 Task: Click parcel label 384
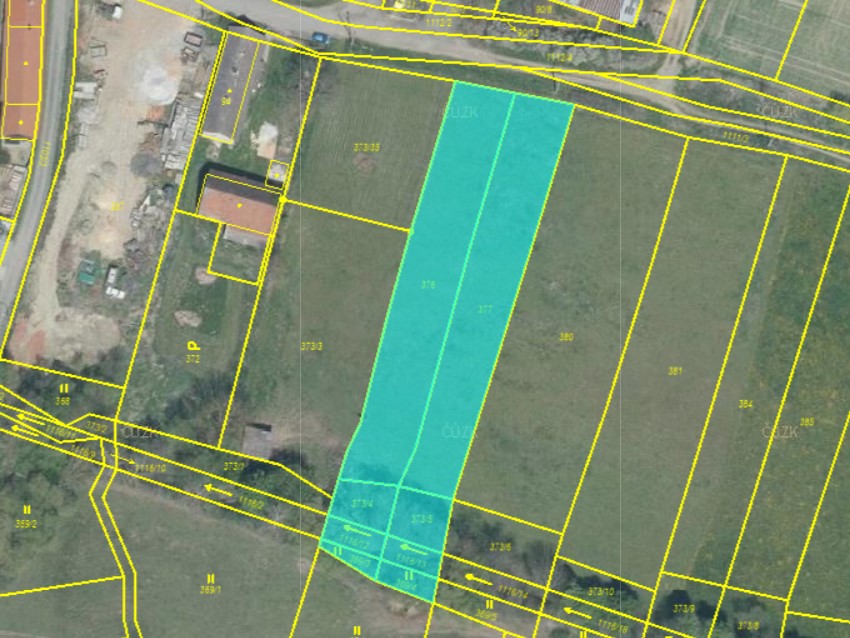point(745,404)
